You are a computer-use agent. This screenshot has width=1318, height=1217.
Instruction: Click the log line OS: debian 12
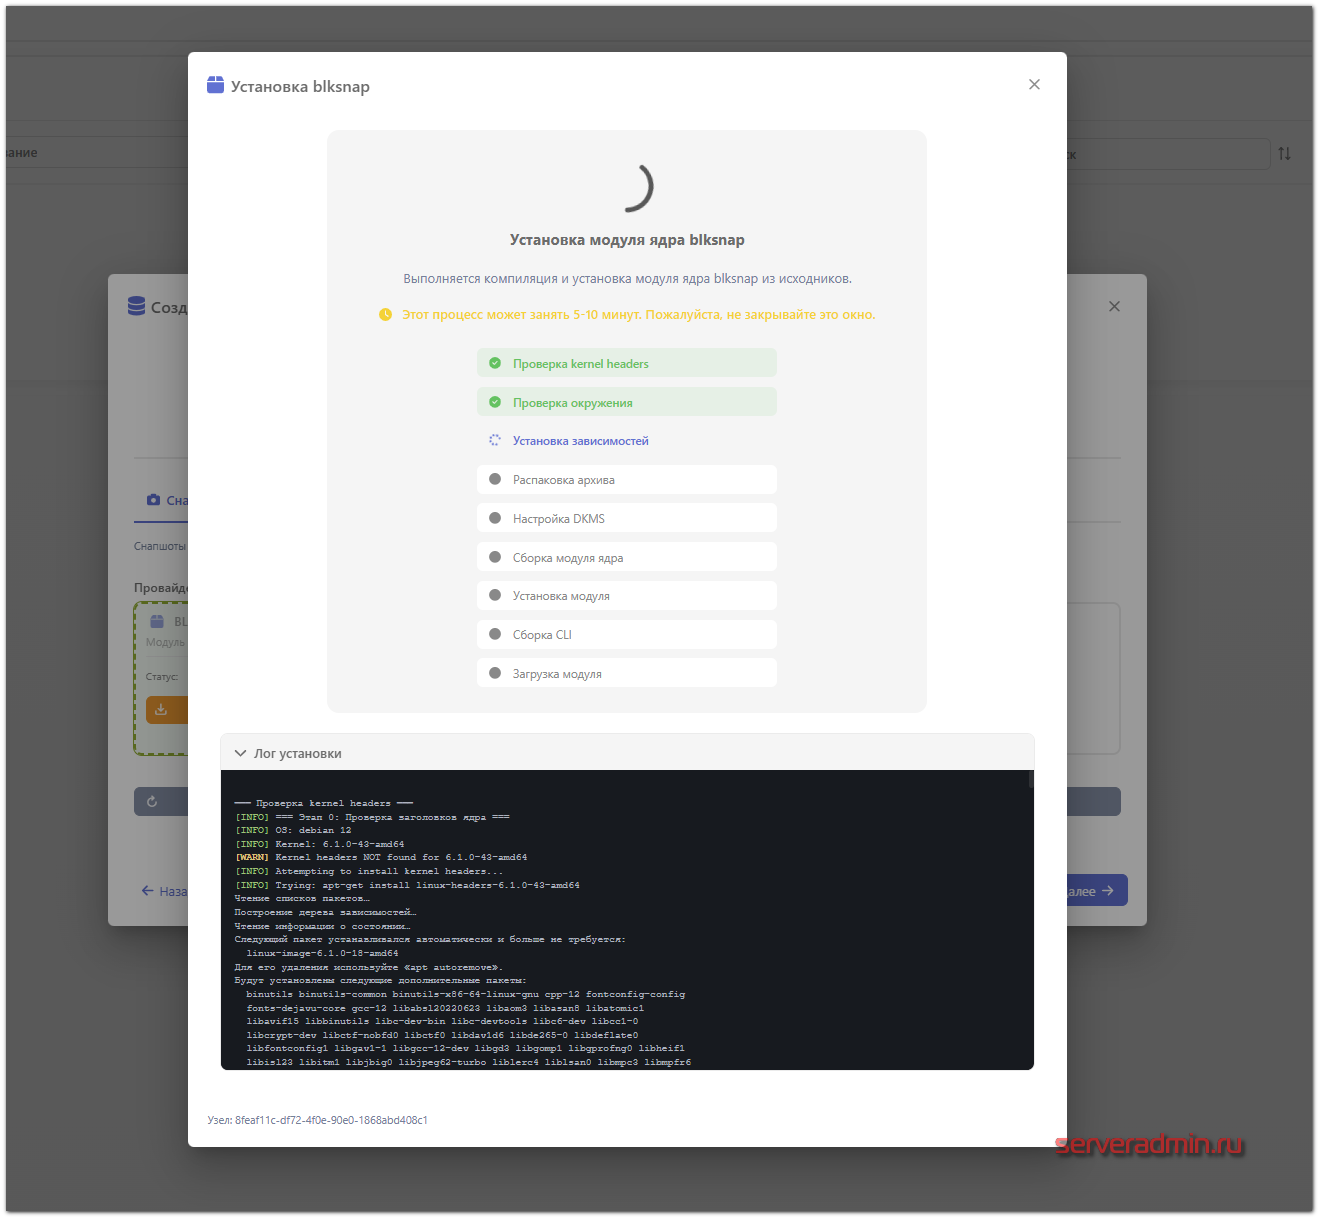(x=293, y=830)
